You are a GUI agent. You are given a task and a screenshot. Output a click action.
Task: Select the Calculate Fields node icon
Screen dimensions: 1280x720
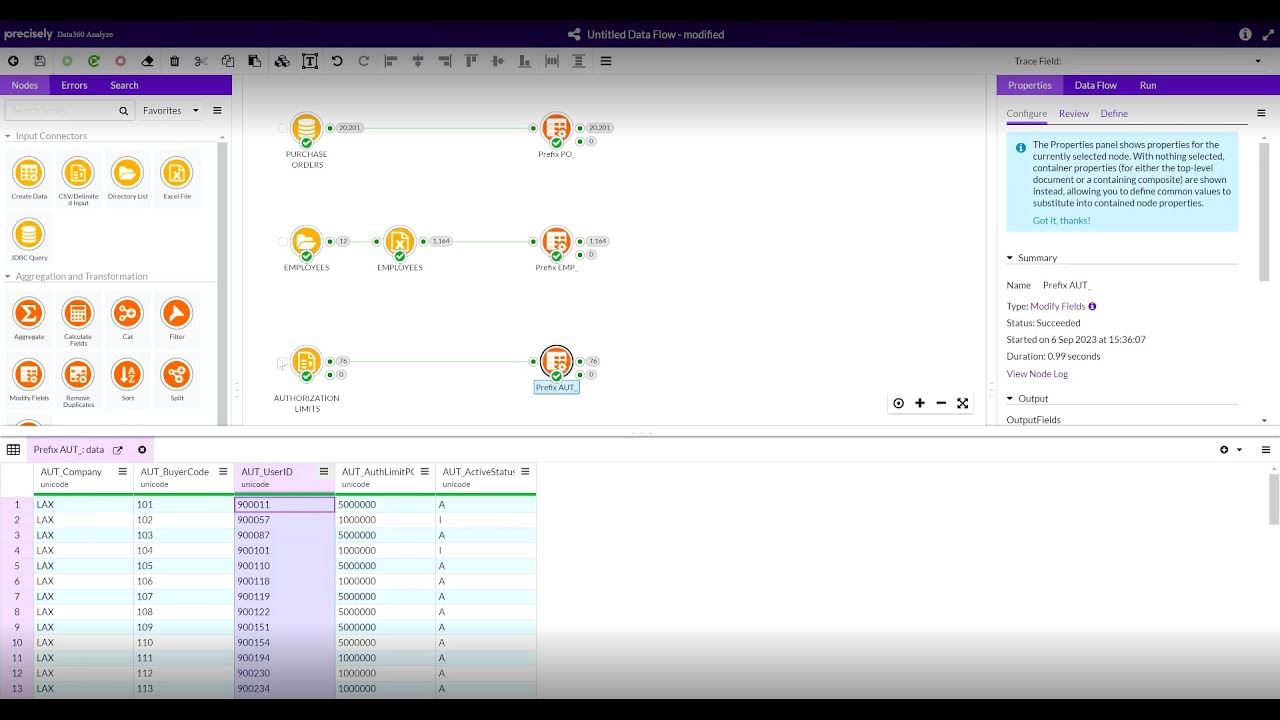[78, 313]
